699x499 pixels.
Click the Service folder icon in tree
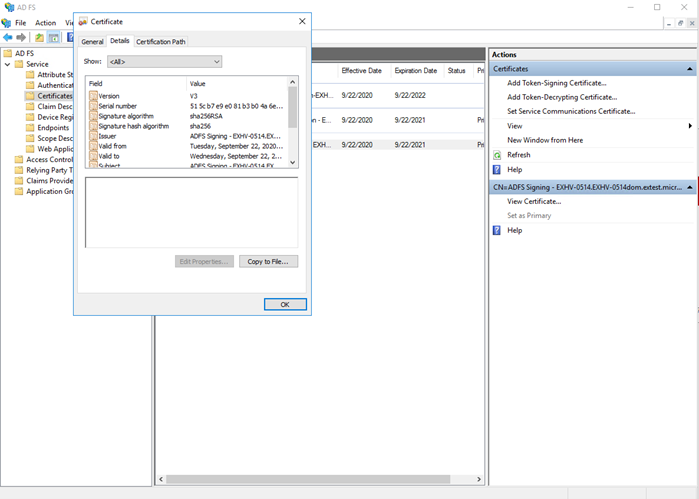tap(19, 64)
